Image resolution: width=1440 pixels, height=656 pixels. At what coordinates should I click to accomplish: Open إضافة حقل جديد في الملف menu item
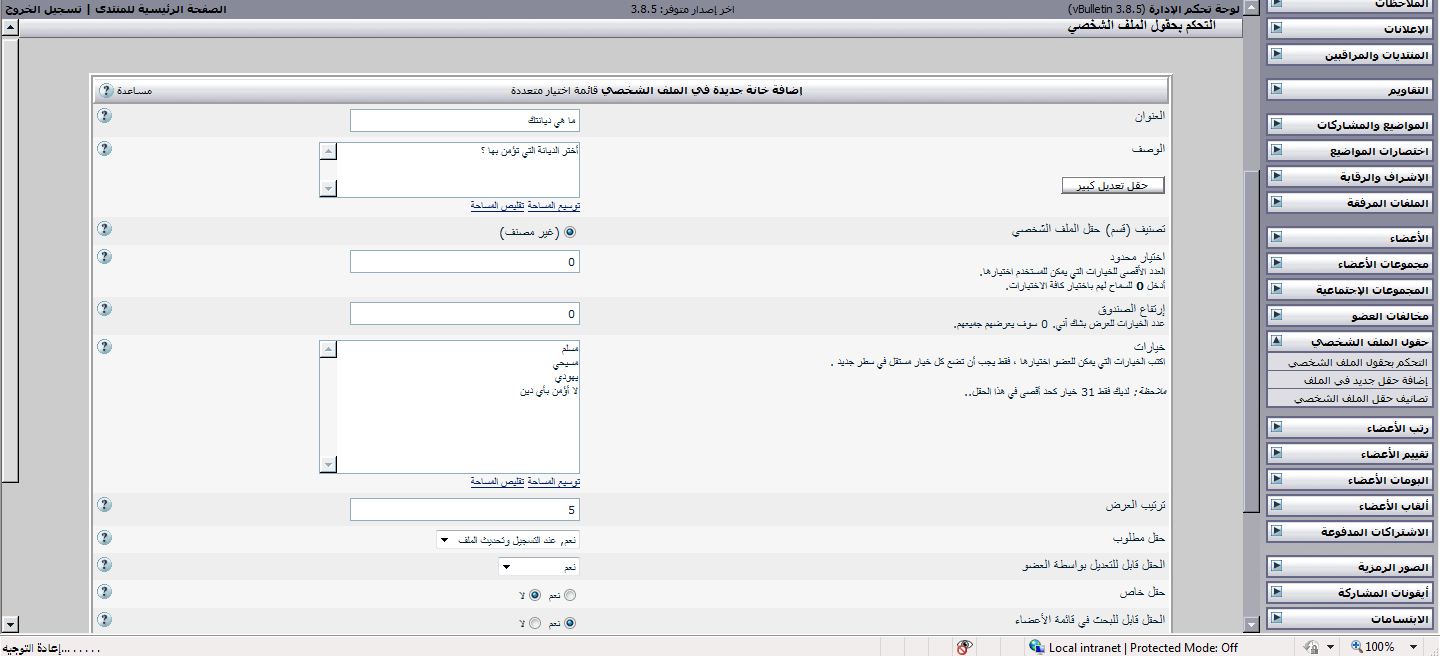click(x=1348, y=380)
